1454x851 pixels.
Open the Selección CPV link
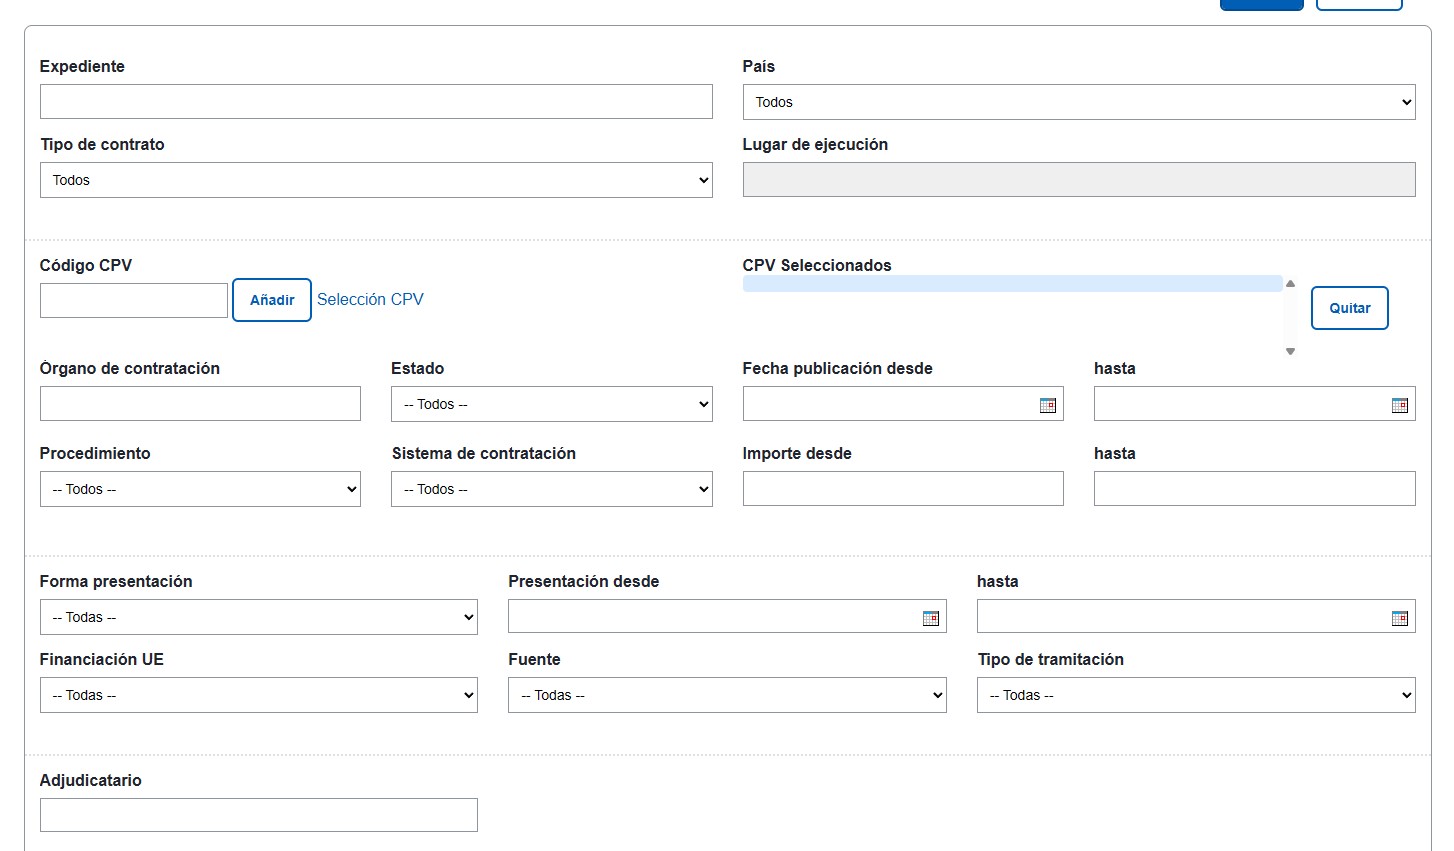tap(370, 299)
